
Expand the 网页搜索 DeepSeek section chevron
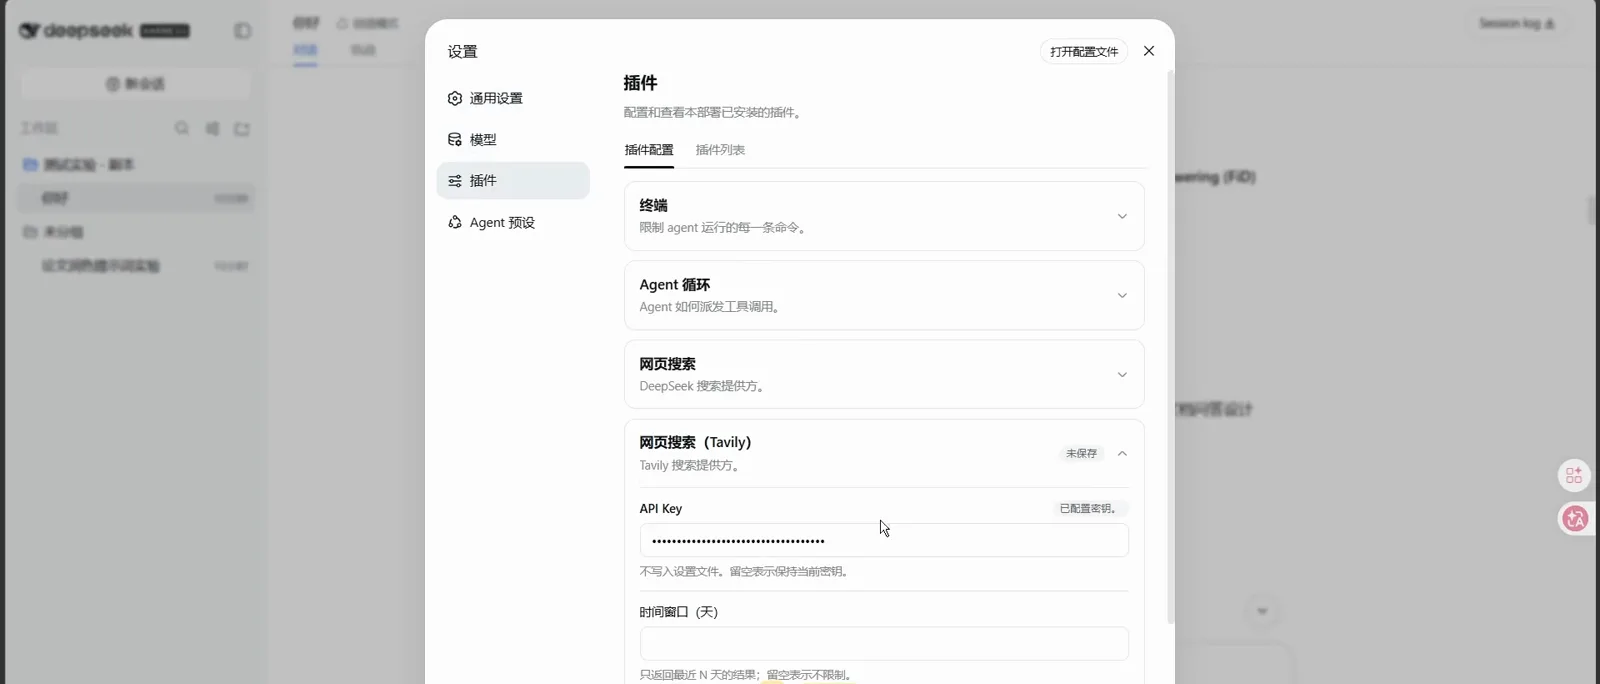(x=1122, y=375)
